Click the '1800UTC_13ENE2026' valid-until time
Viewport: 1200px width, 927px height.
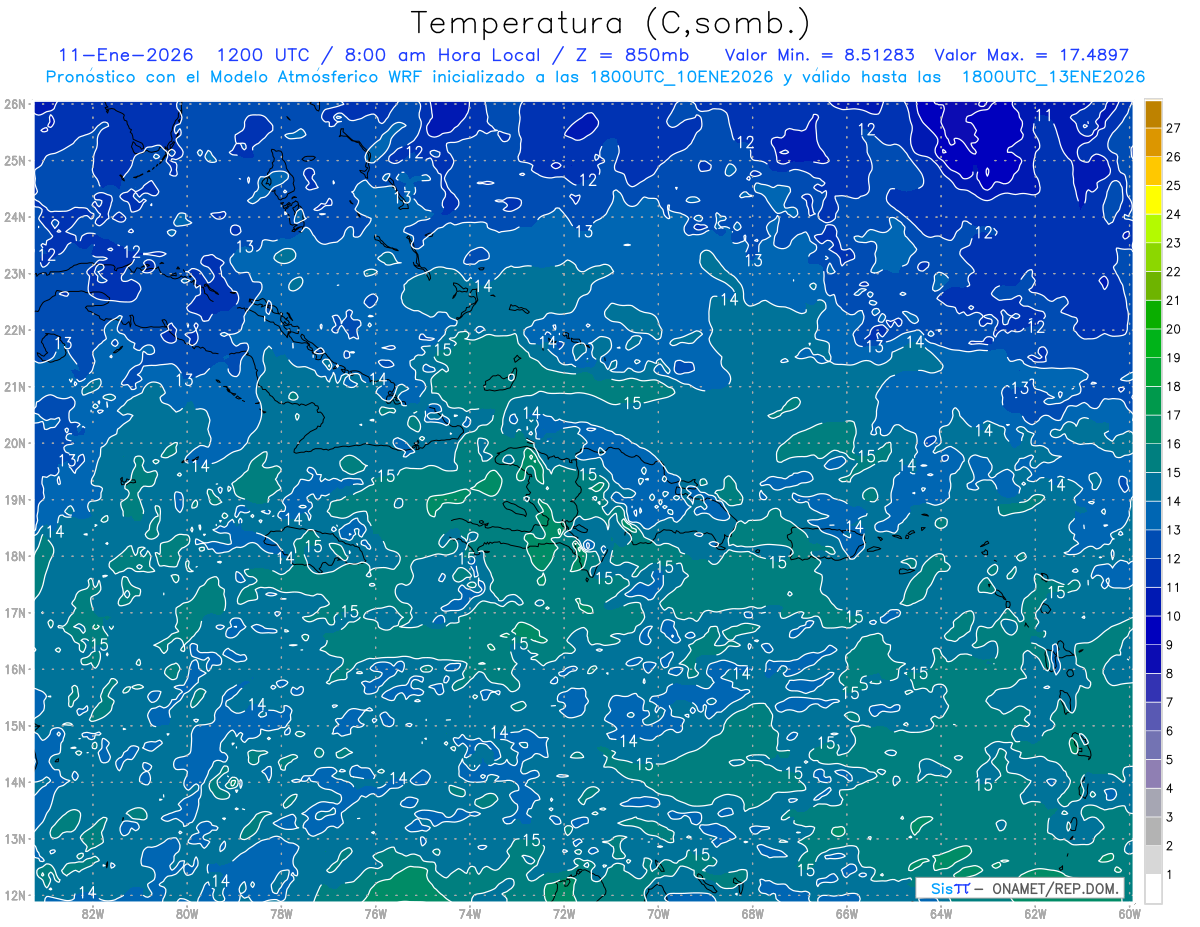coord(1053,77)
